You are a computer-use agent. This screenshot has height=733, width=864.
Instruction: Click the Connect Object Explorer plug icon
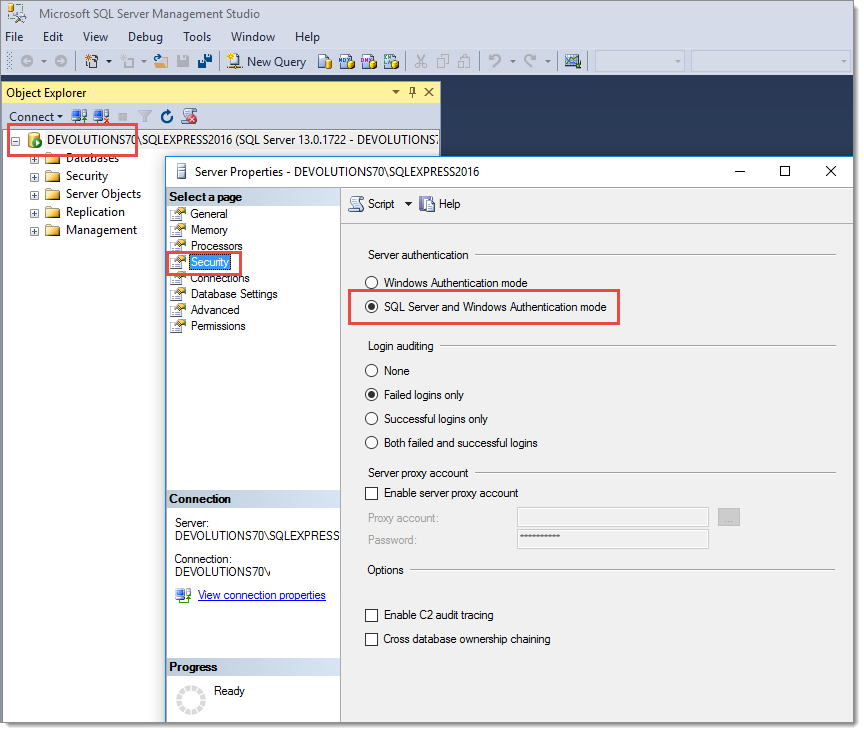(79, 116)
